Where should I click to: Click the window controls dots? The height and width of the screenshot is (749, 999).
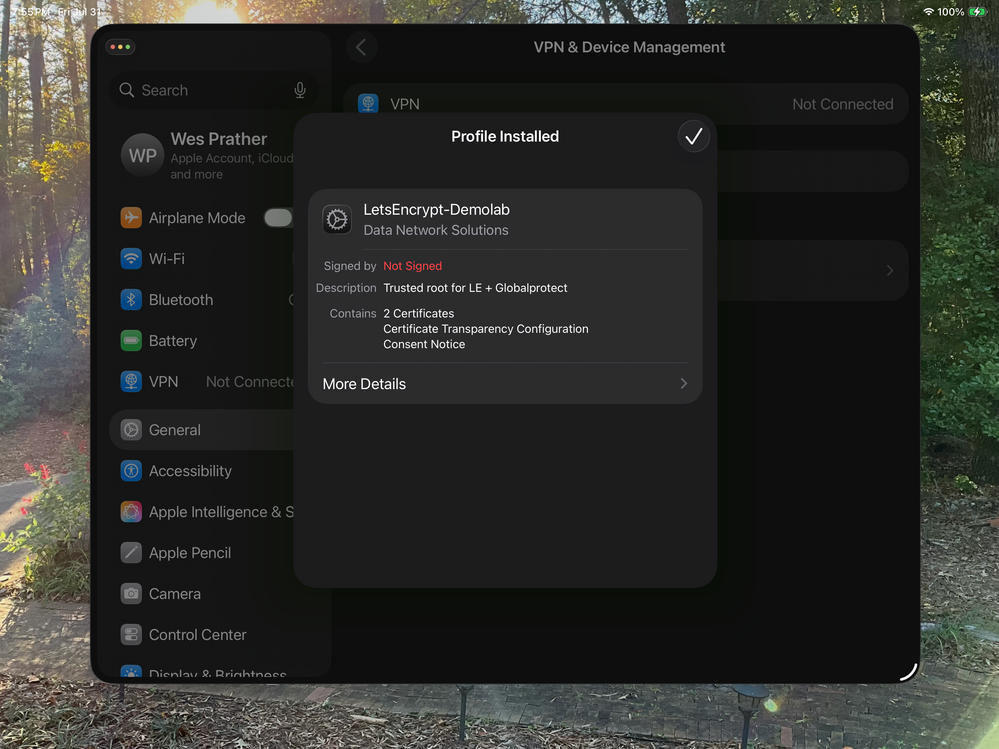coord(120,47)
